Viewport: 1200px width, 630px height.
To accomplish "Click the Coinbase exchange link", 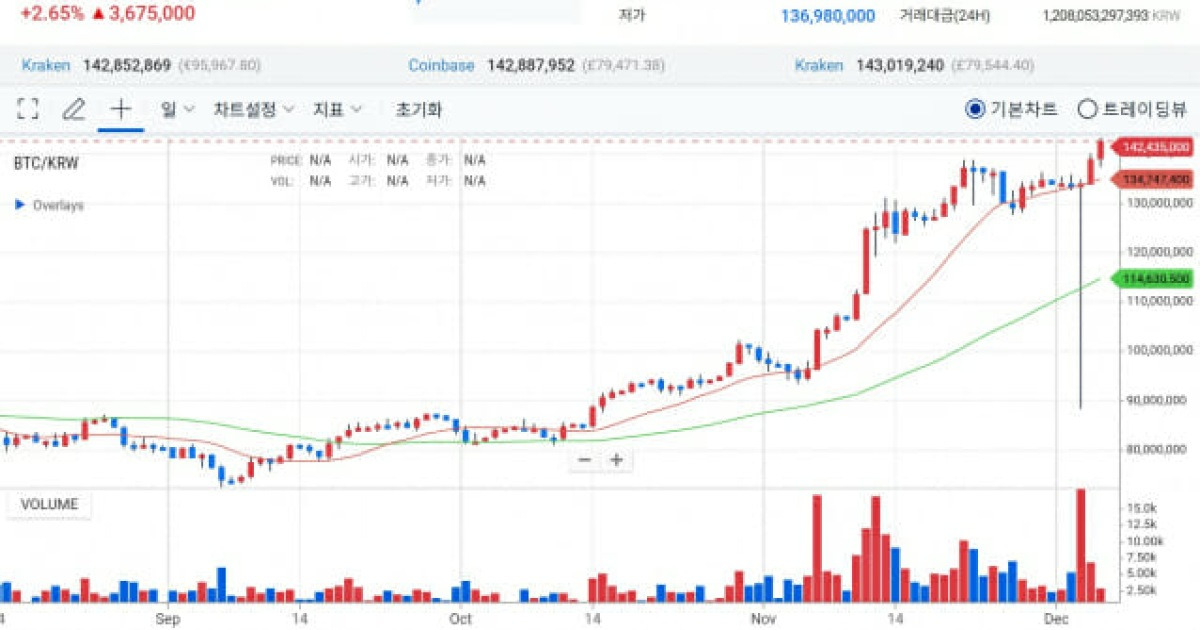I will 441,65.
